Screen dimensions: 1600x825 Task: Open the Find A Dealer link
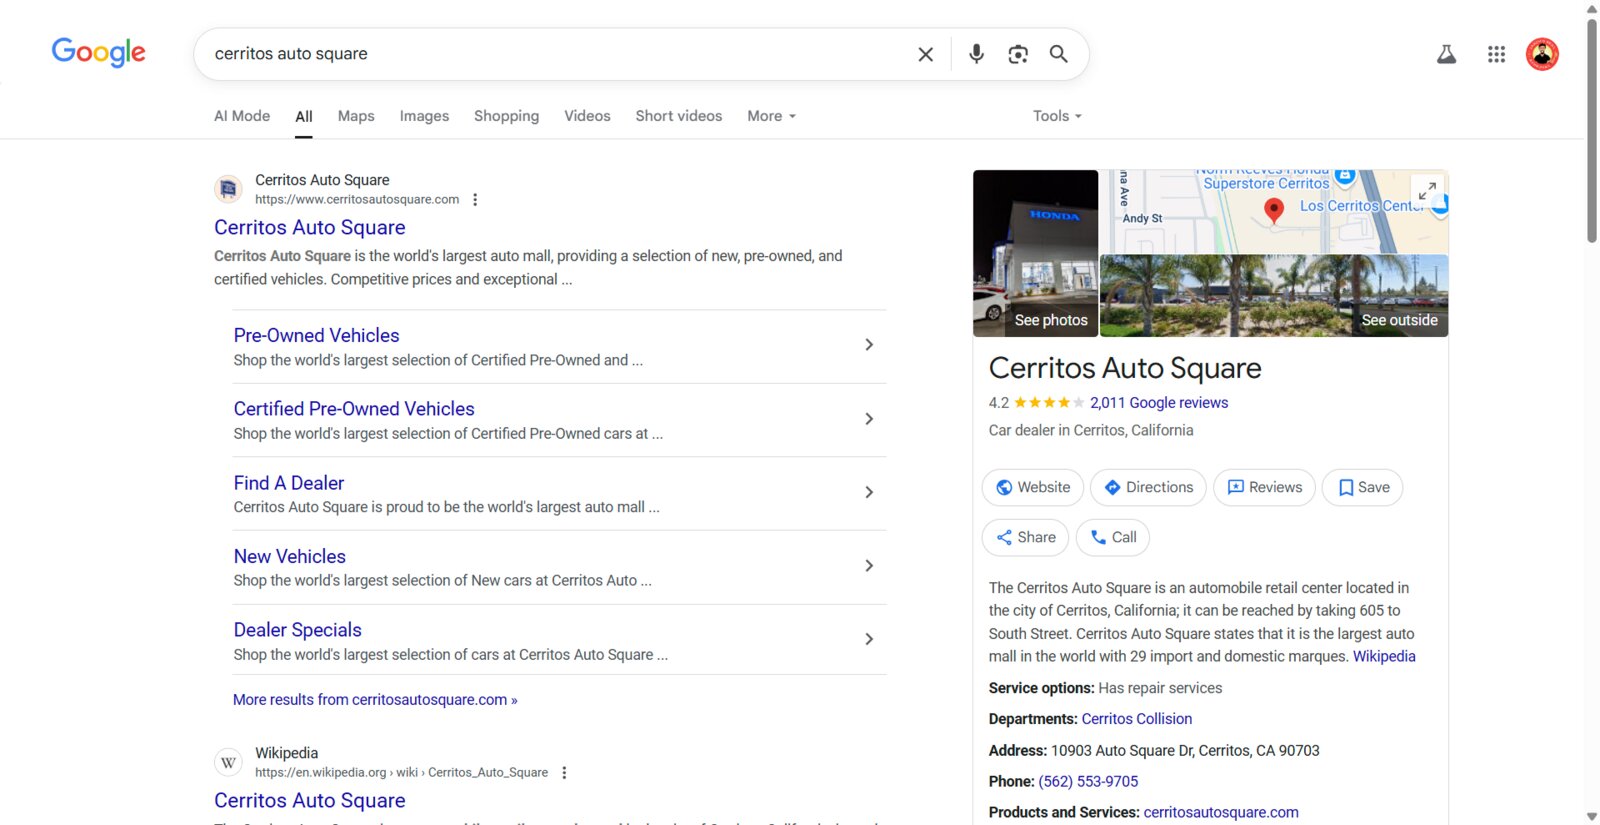(289, 483)
